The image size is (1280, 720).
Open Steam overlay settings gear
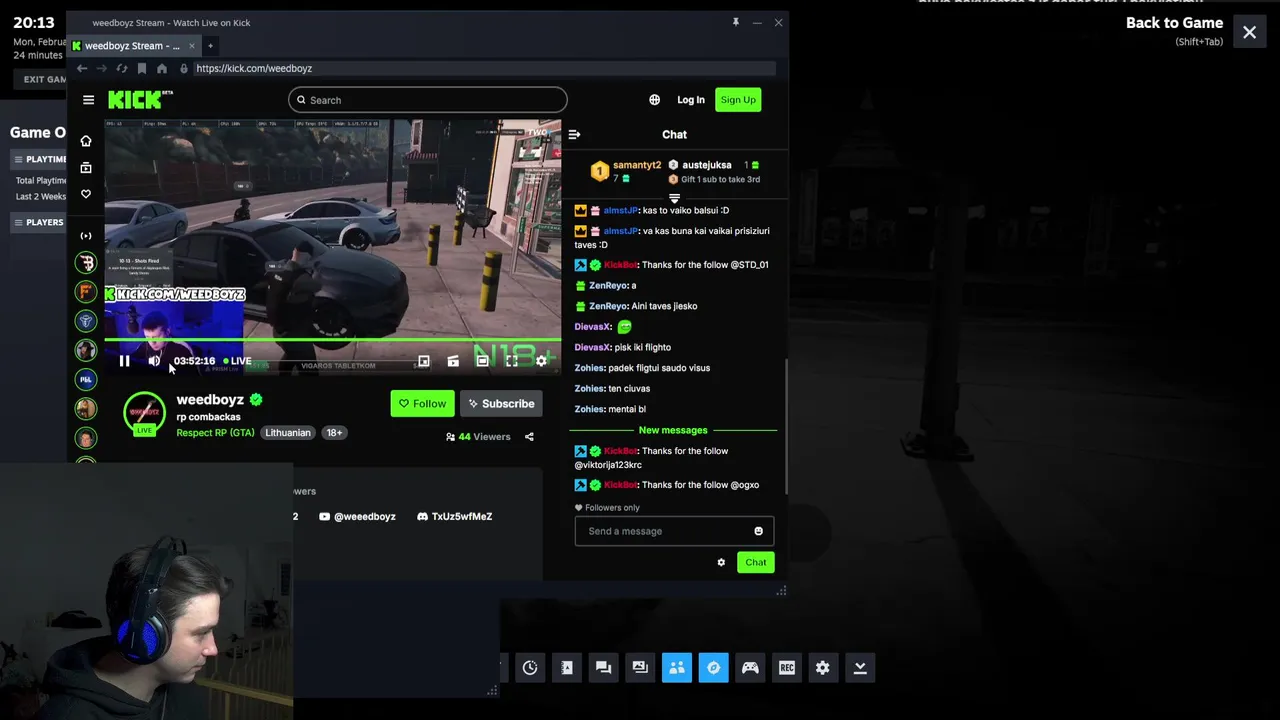coord(823,668)
